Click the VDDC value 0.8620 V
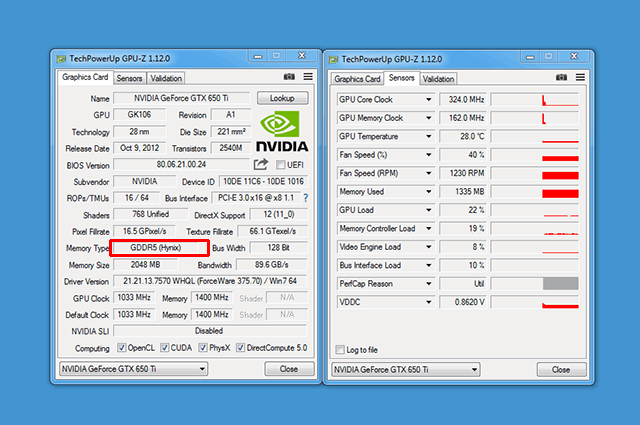This screenshot has width=640, height=425. [x=463, y=302]
